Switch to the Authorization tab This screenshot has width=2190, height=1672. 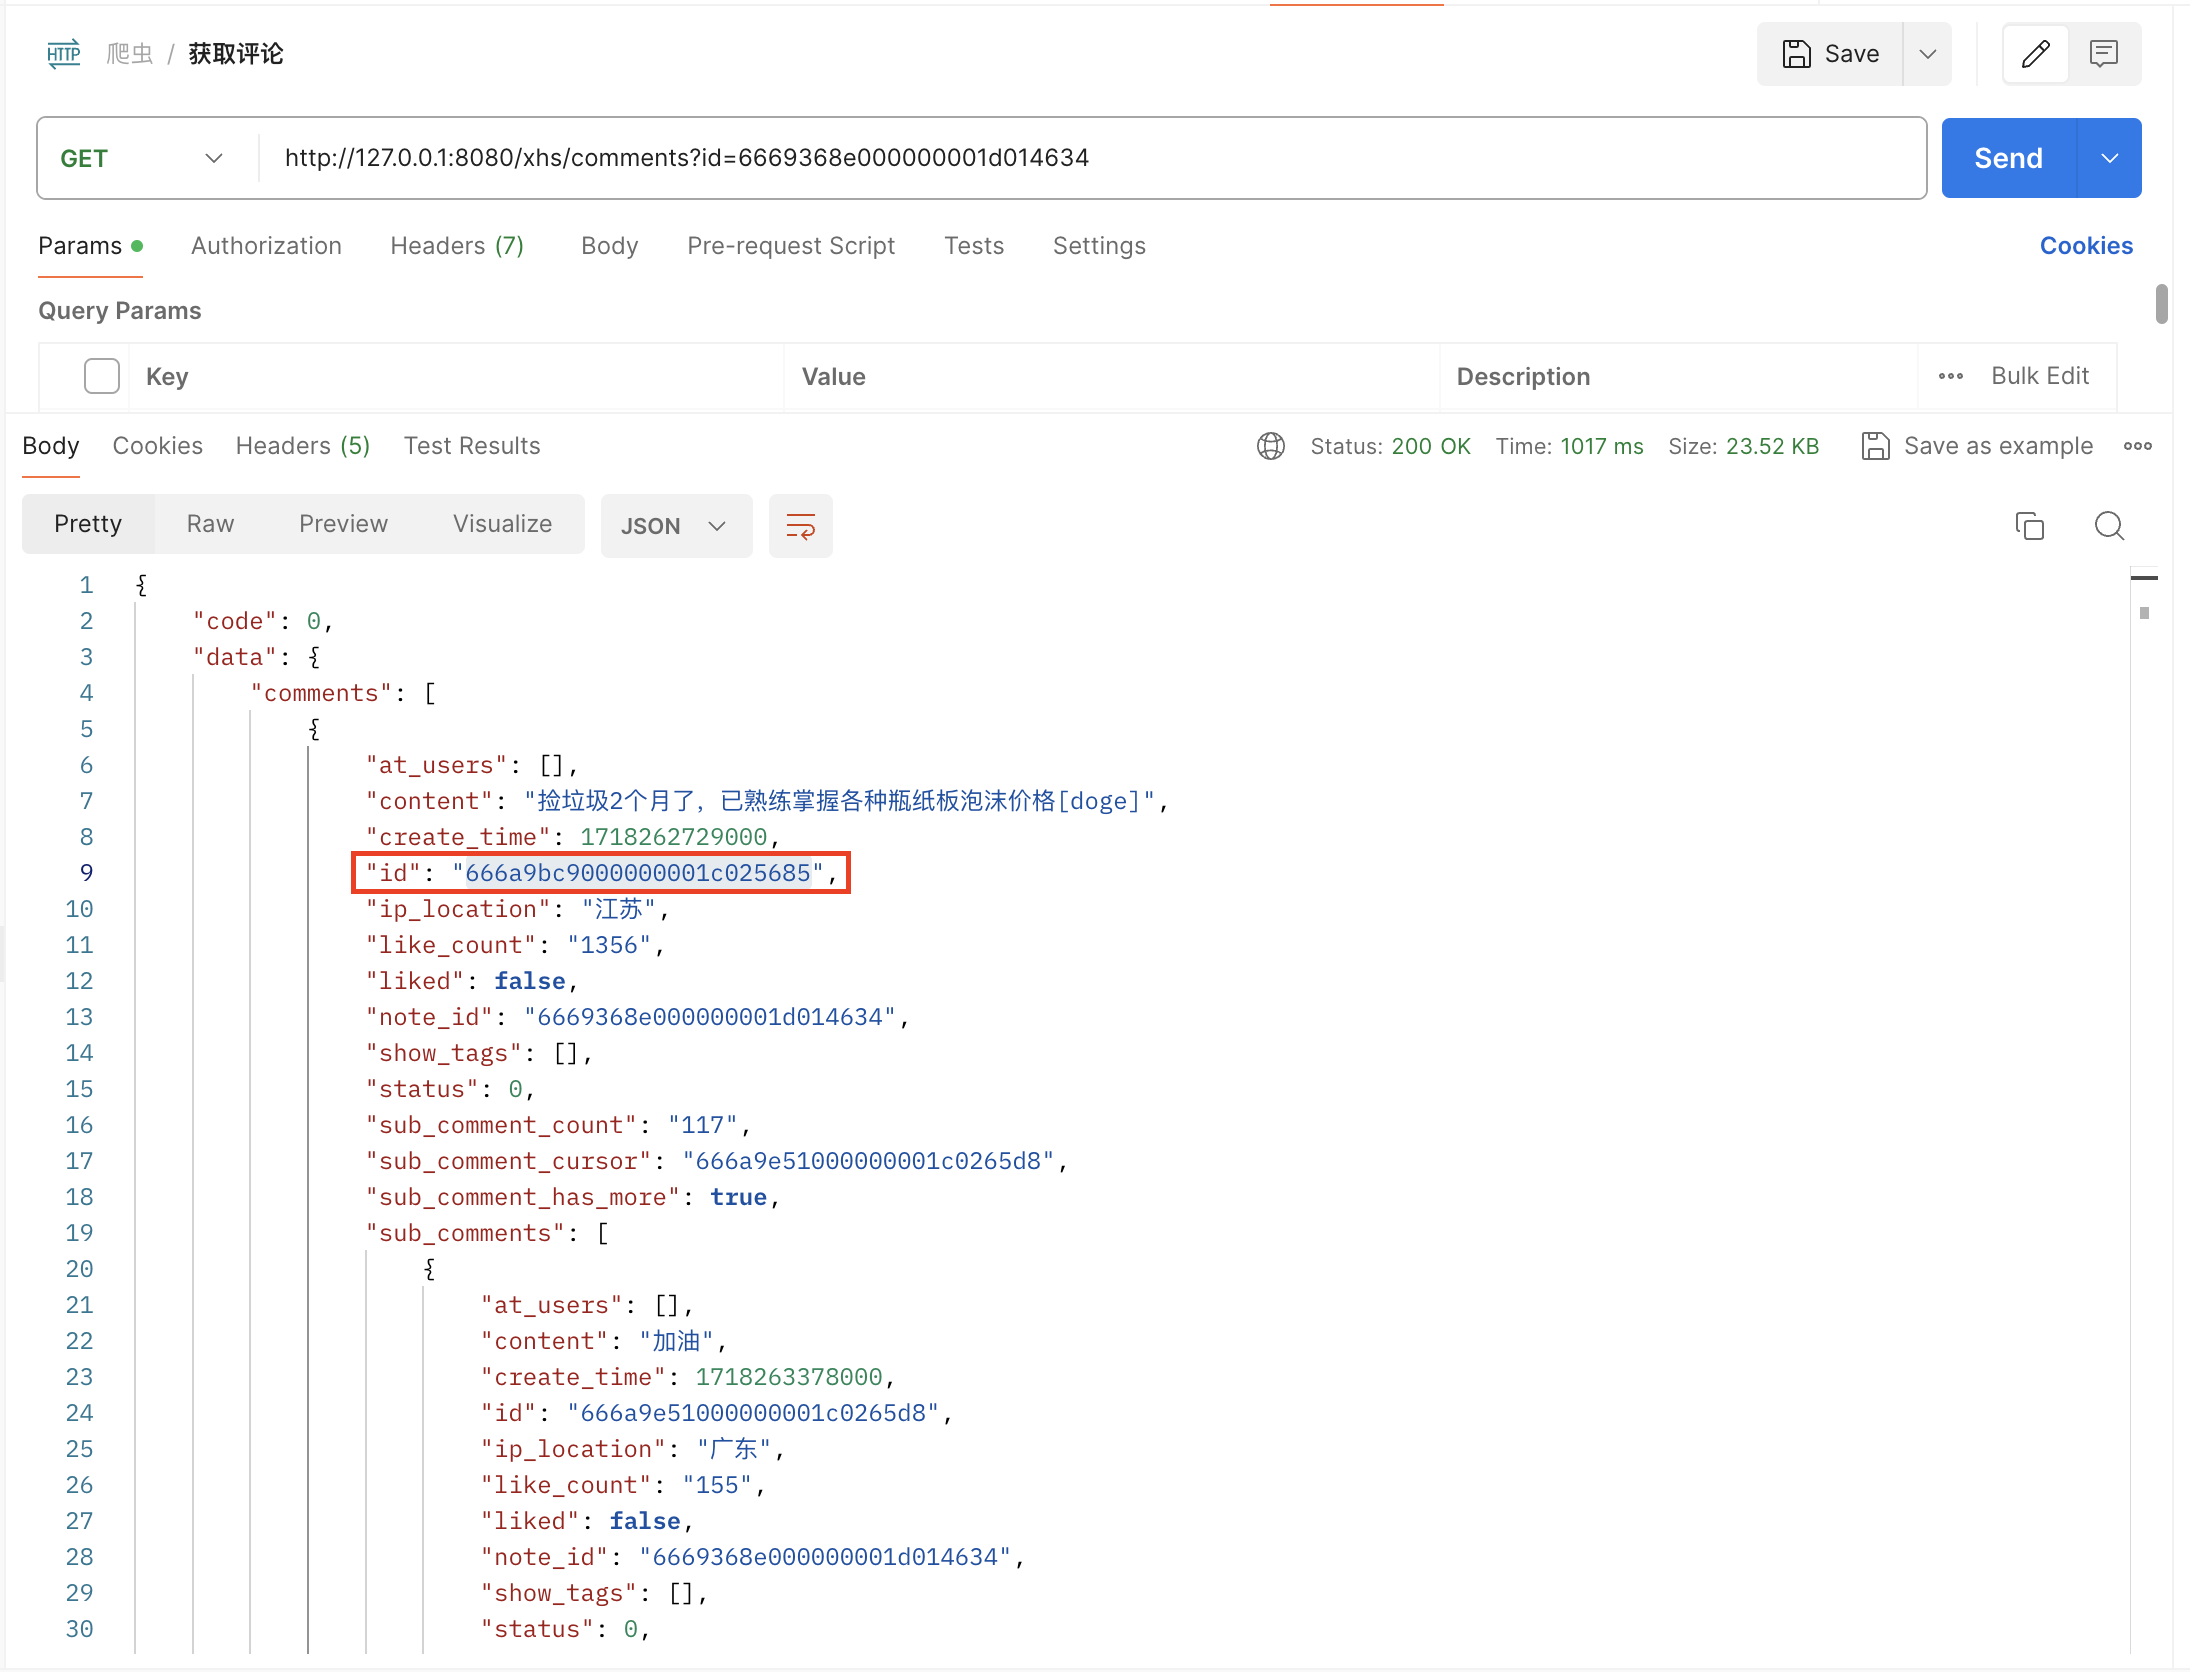pos(265,246)
